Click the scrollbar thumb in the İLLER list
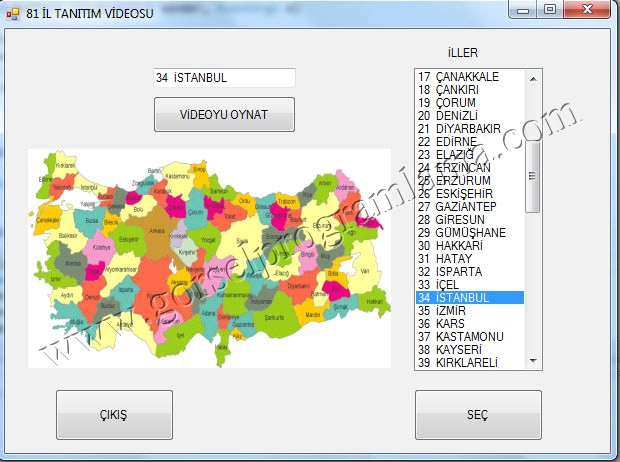The height and width of the screenshot is (462, 620). [x=532, y=175]
